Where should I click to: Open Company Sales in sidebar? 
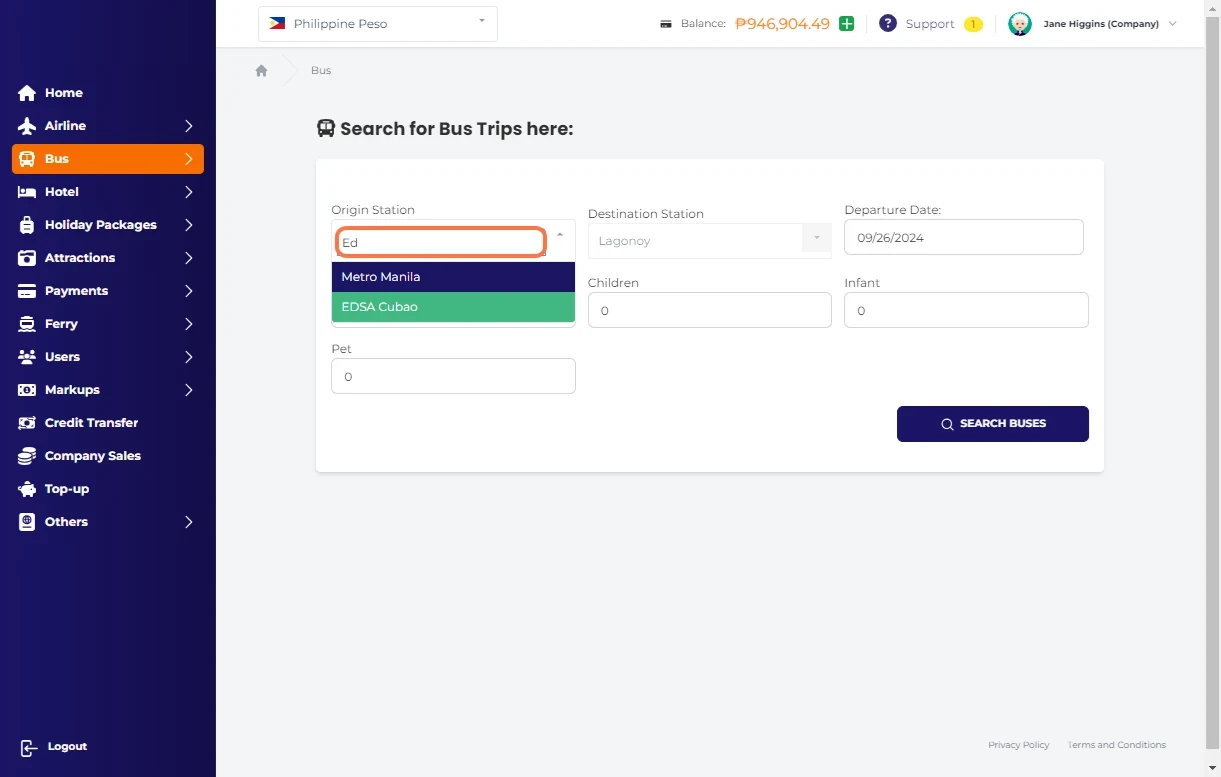pyautogui.click(x=92, y=456)
